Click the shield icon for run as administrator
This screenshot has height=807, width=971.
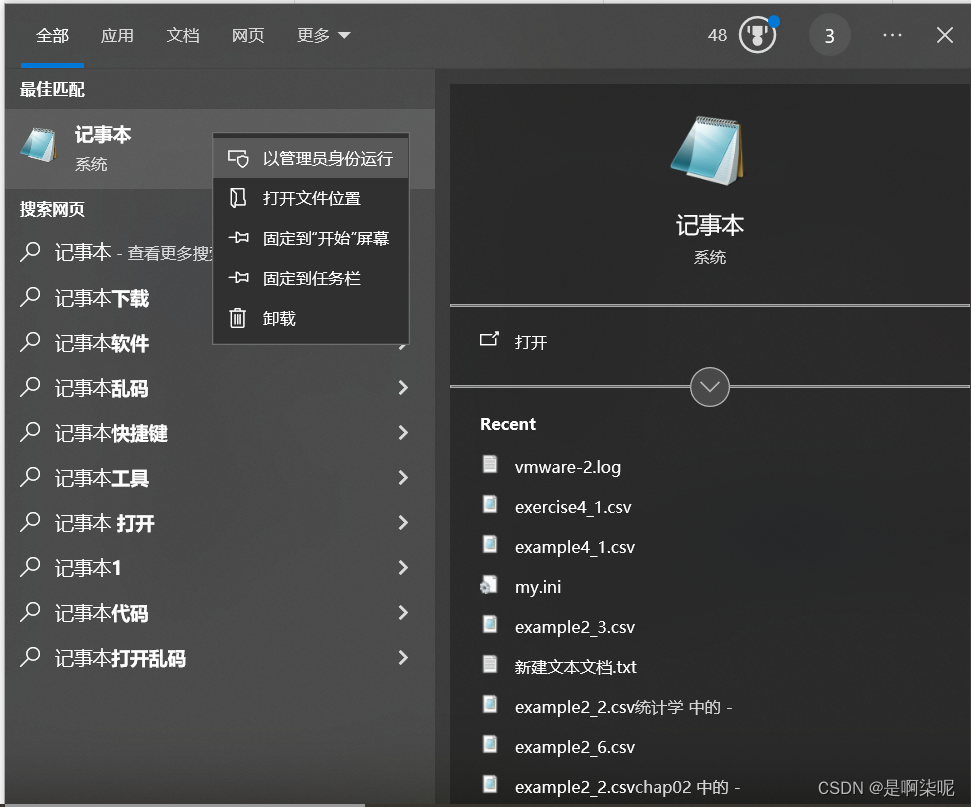click(238, 159)
